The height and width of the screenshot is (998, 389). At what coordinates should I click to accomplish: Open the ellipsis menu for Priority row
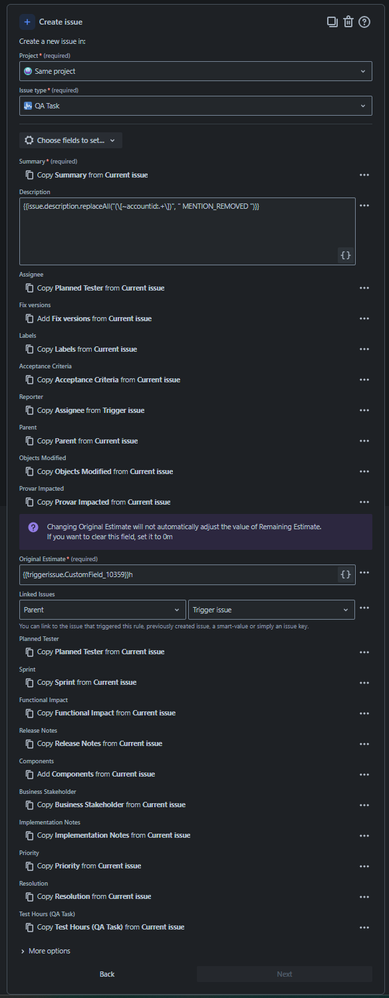click(x=364, y=866)
